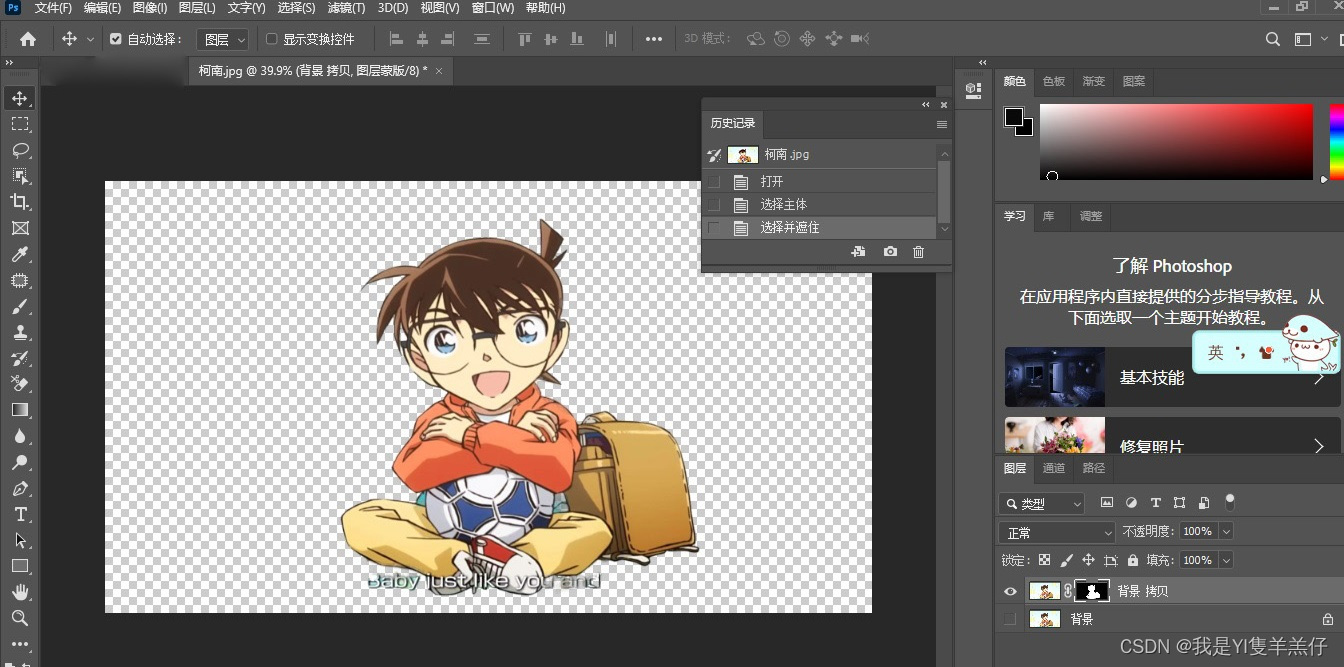
Task: Open the 滤镜(T) menu
Action: (x=346, y=8)
